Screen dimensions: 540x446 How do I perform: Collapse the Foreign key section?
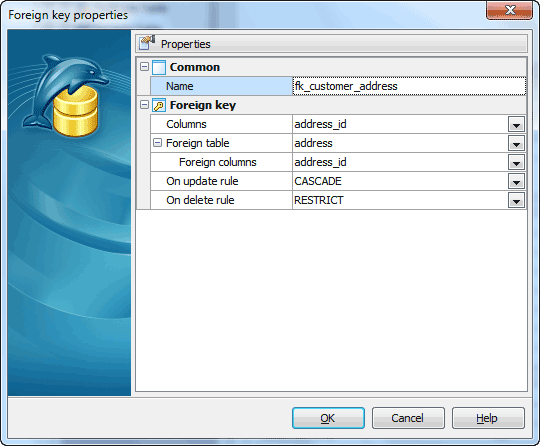pyautogui.click(x=145, y=104)
